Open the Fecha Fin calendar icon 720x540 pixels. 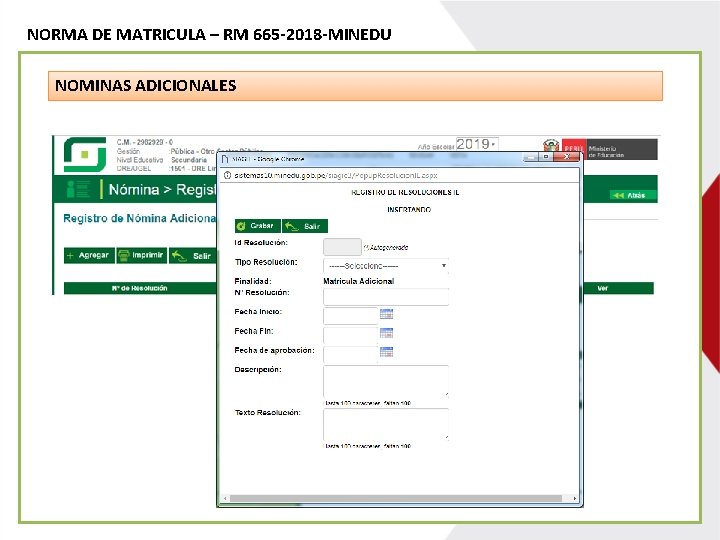click(386, 333)
